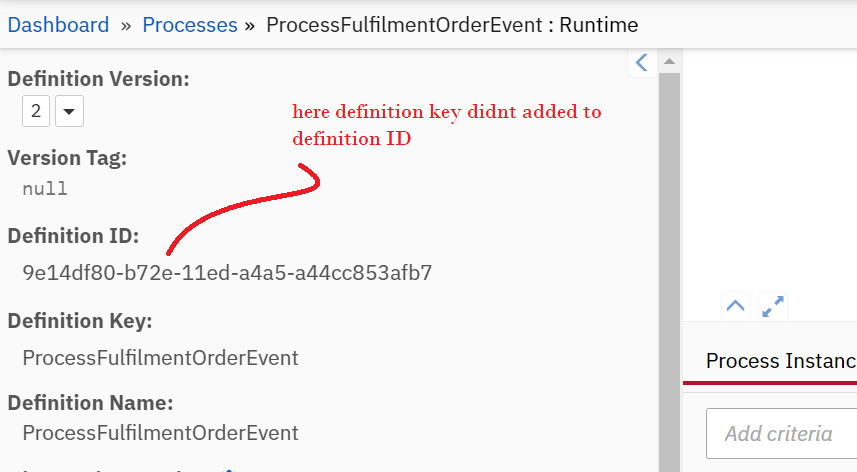The width and height of the screenshot is (857, 472).
Task: Click the Add criteria search field
Action: coord(781,434)
